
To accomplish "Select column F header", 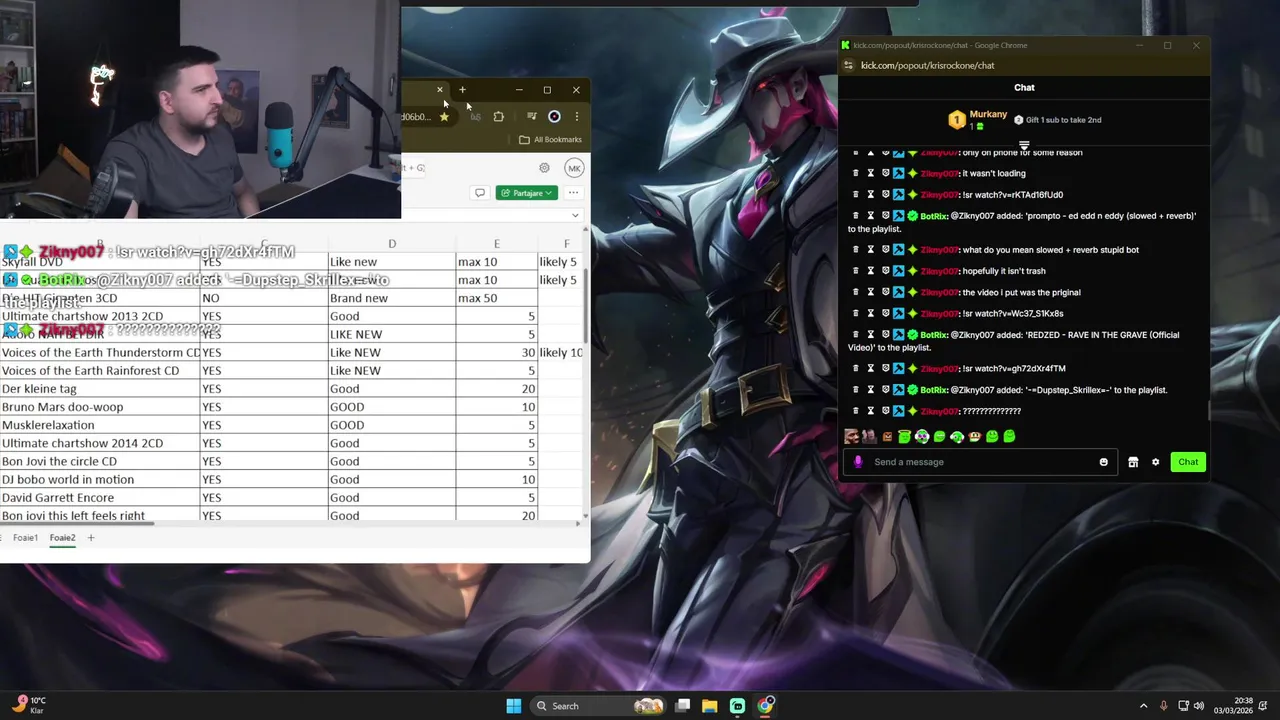I will 566,244.
